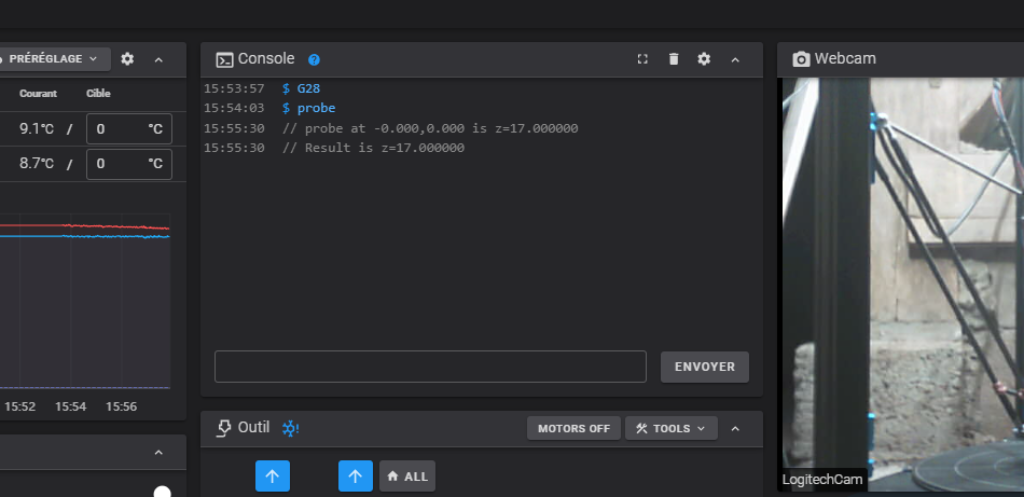
Task: Collapse the panel below temperature graph
Action: pyautogui.click(x=159, y=453)
